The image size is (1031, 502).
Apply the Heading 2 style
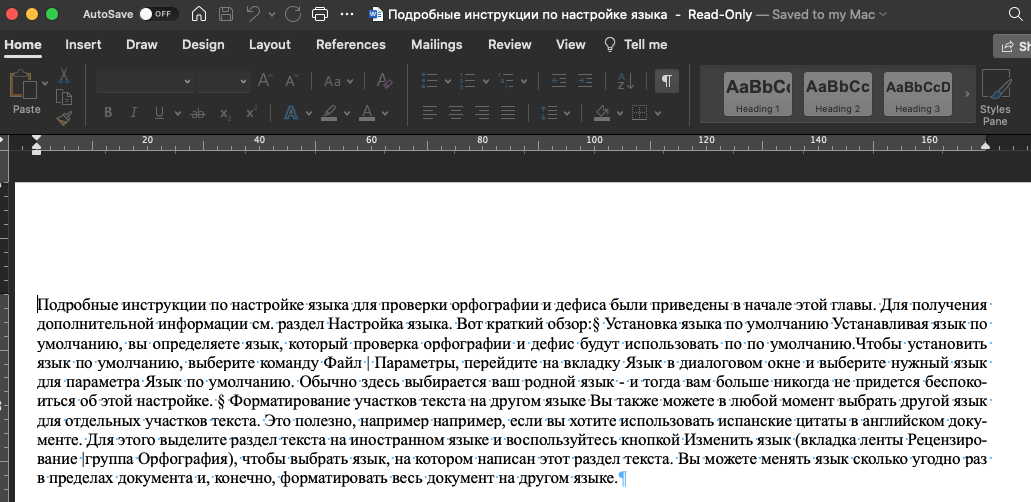837,93
